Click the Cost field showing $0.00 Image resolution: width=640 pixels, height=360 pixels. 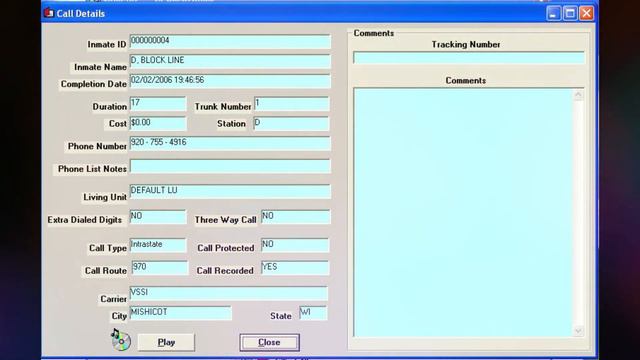(x=158, y=123)
